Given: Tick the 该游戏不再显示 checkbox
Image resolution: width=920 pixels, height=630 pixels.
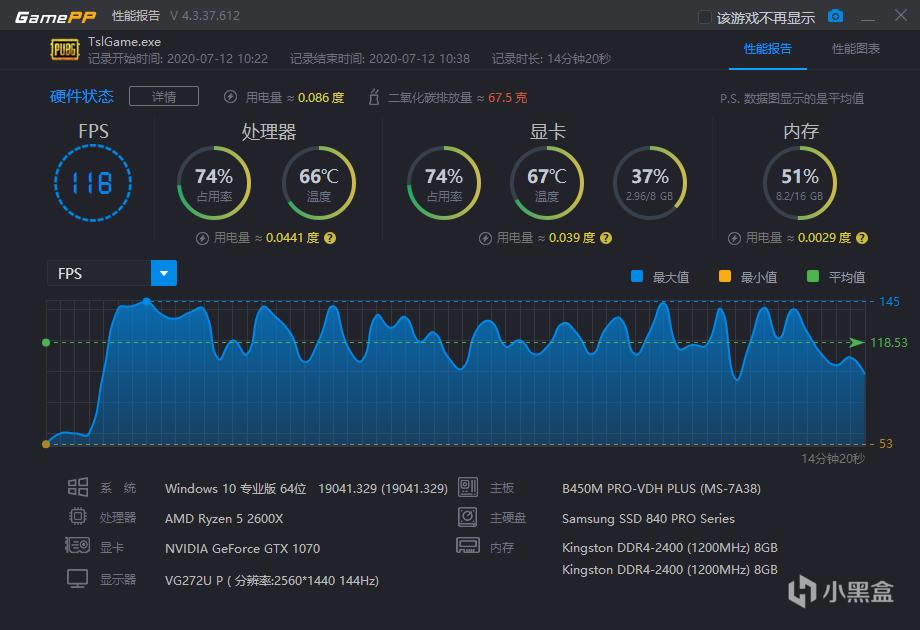Looking at the screenshot, I should pyautogui.click(x=705, y=17).
